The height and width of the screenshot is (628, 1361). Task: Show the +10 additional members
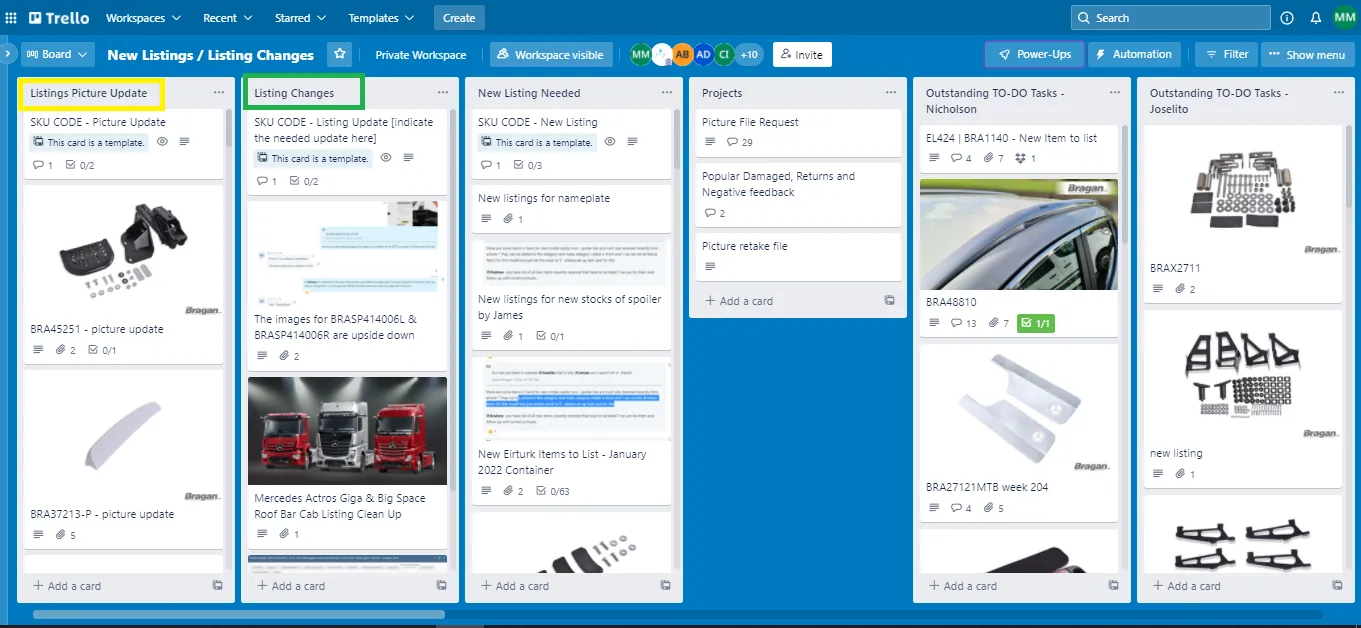coord(749,55)
